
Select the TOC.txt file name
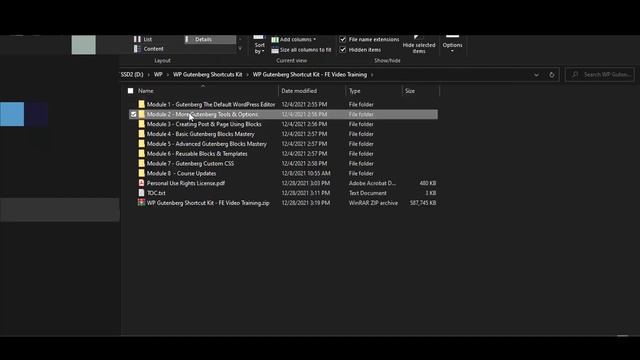coord(156,193)
